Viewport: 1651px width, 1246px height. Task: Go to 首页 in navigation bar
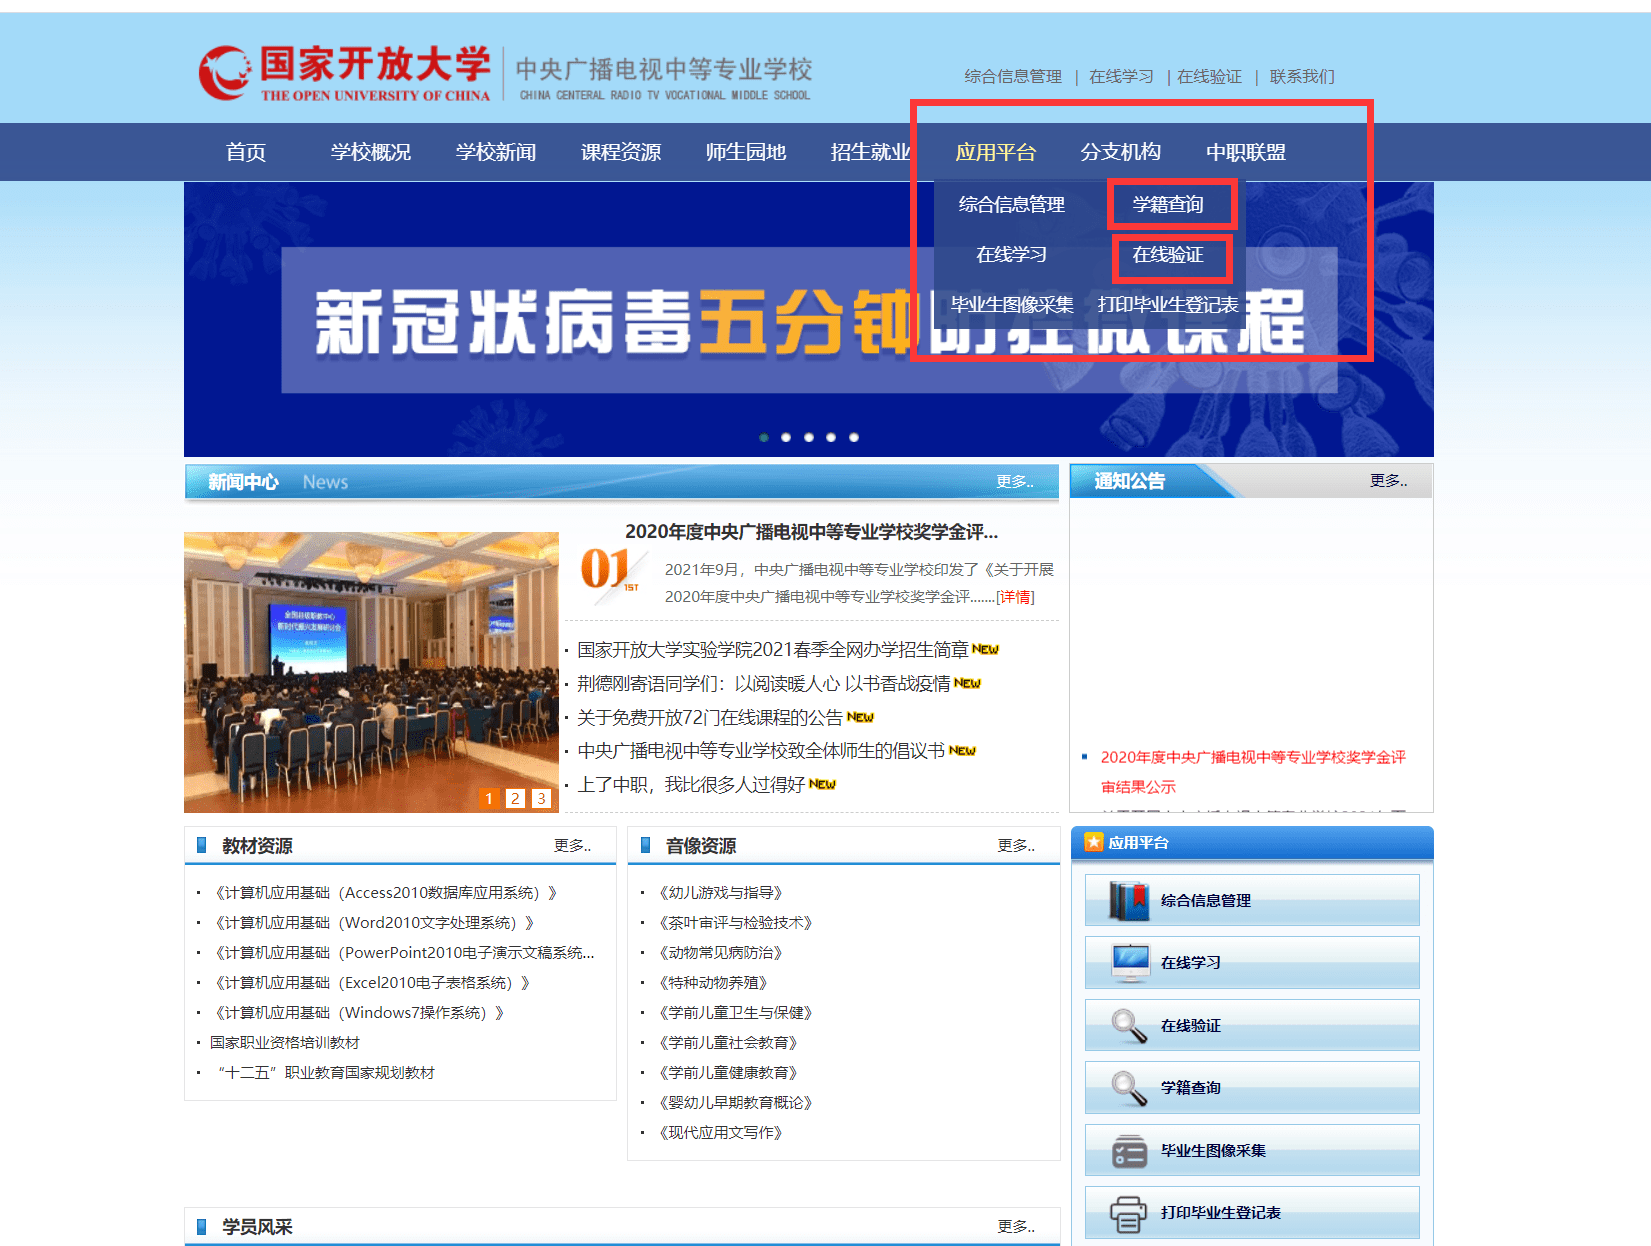tap(246, 152)
